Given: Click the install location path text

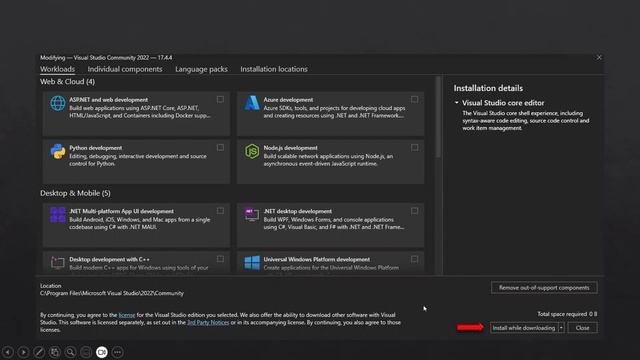Looking at the screenshot, I should pyautogui.click(x=112, y=293).
